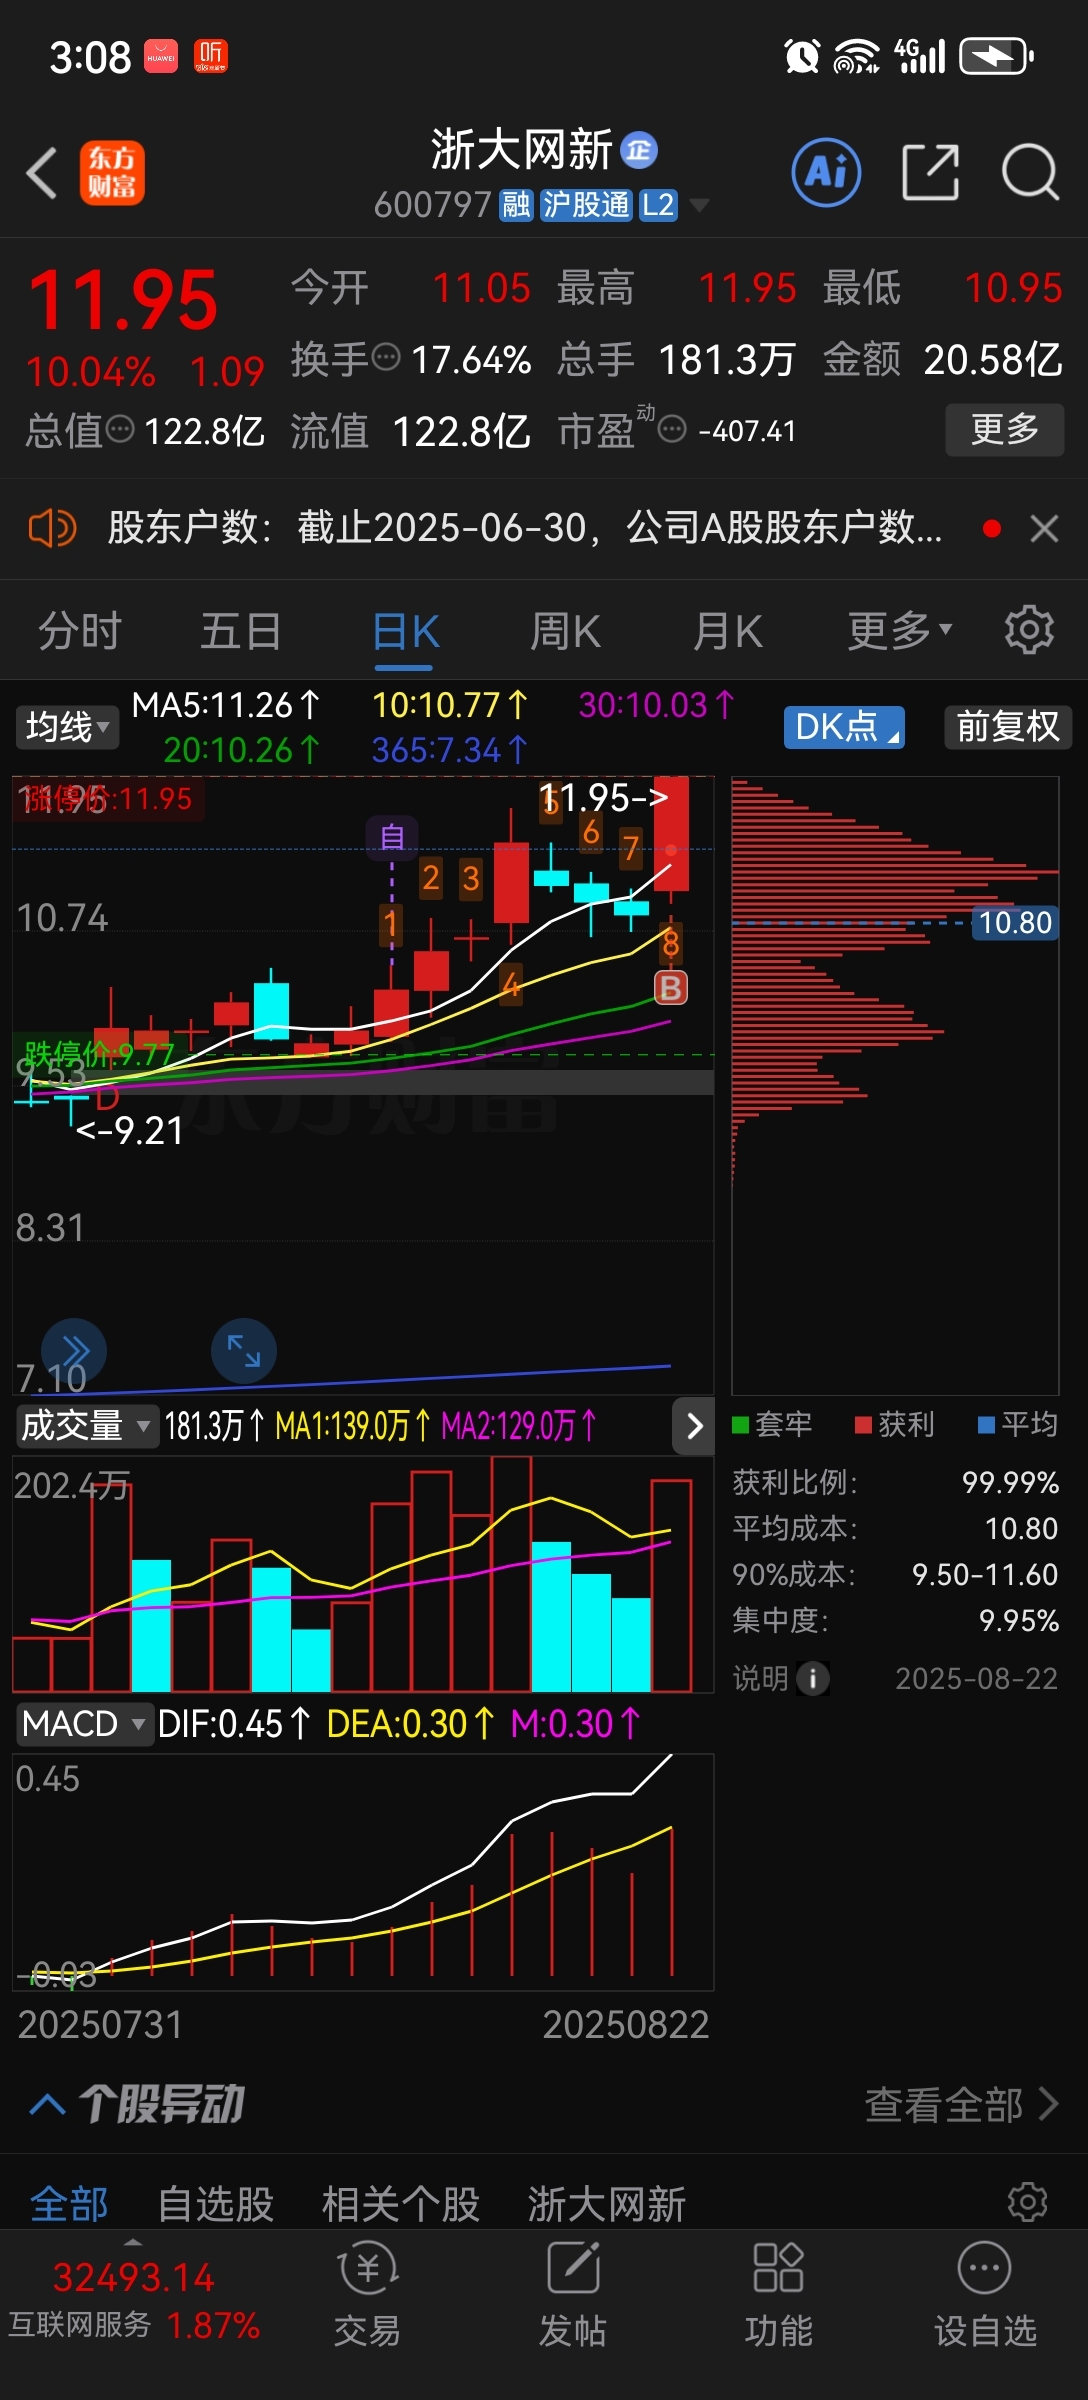Open chart settings gear icon
This screenshot has width=1088, height=2400.
(1029, 630)
